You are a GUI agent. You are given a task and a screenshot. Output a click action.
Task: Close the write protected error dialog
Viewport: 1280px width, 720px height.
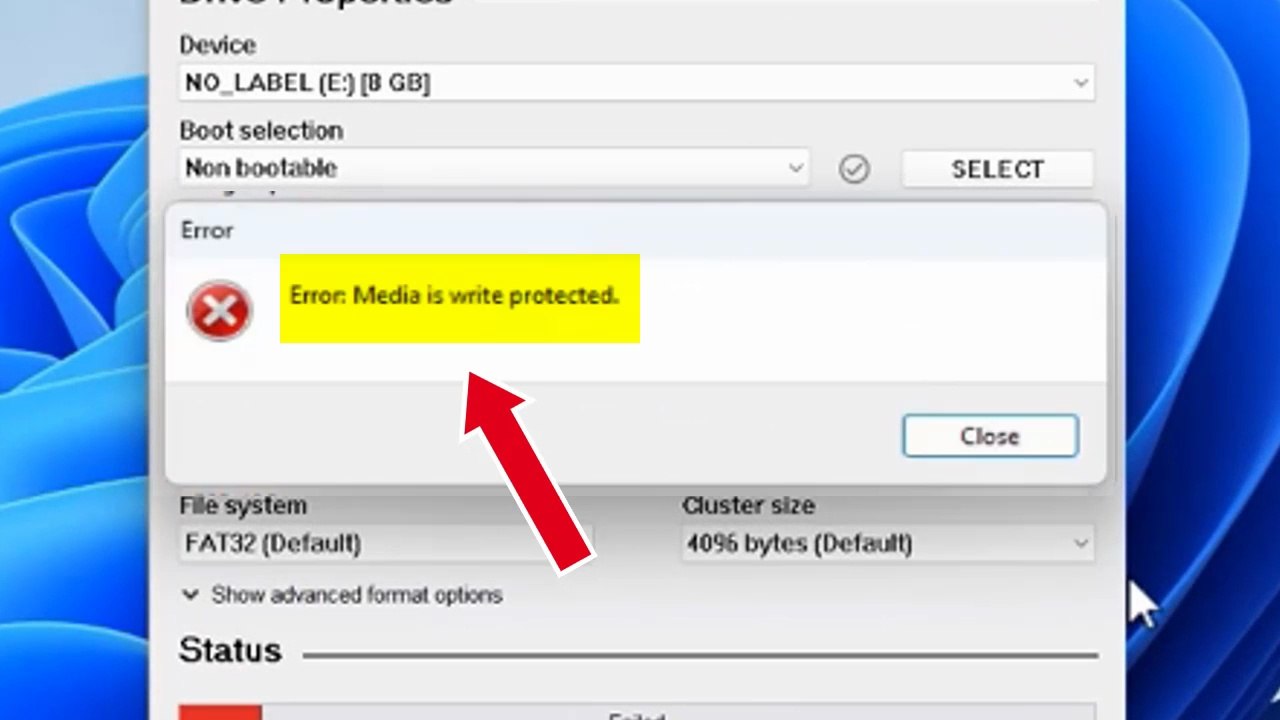pos(990,437)
